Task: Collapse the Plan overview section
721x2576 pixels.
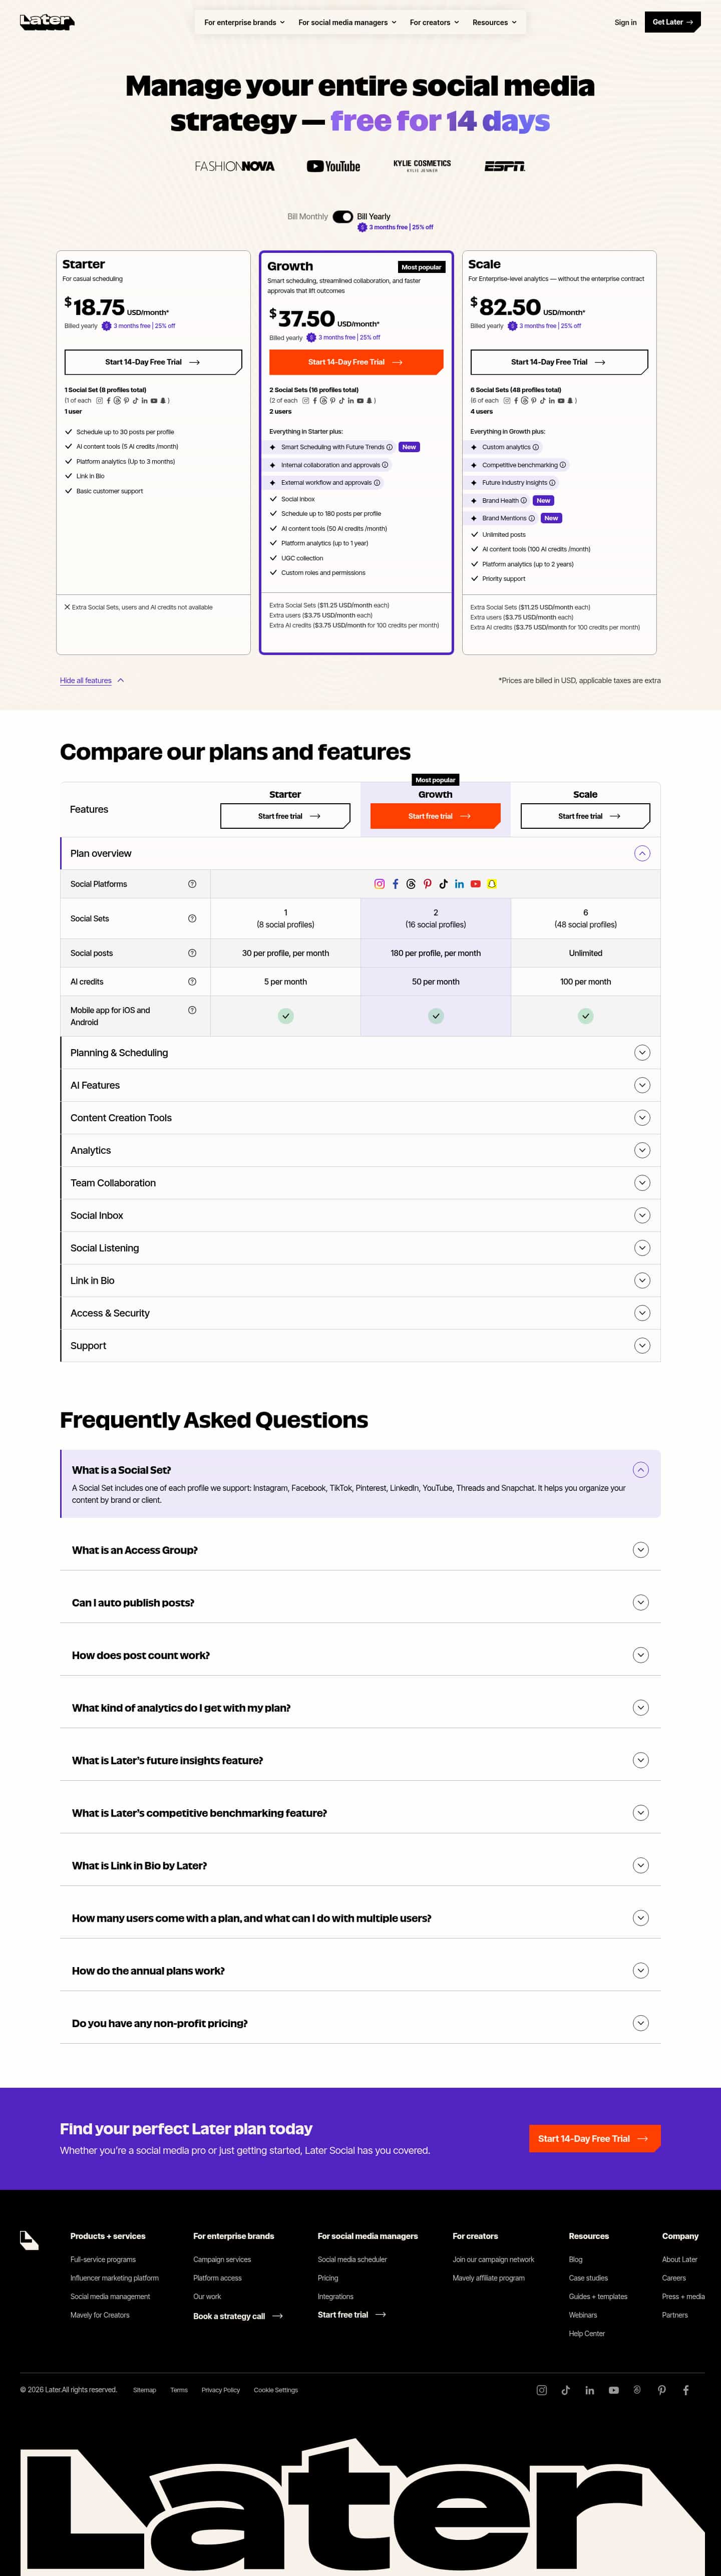Action: pos(642,853)
